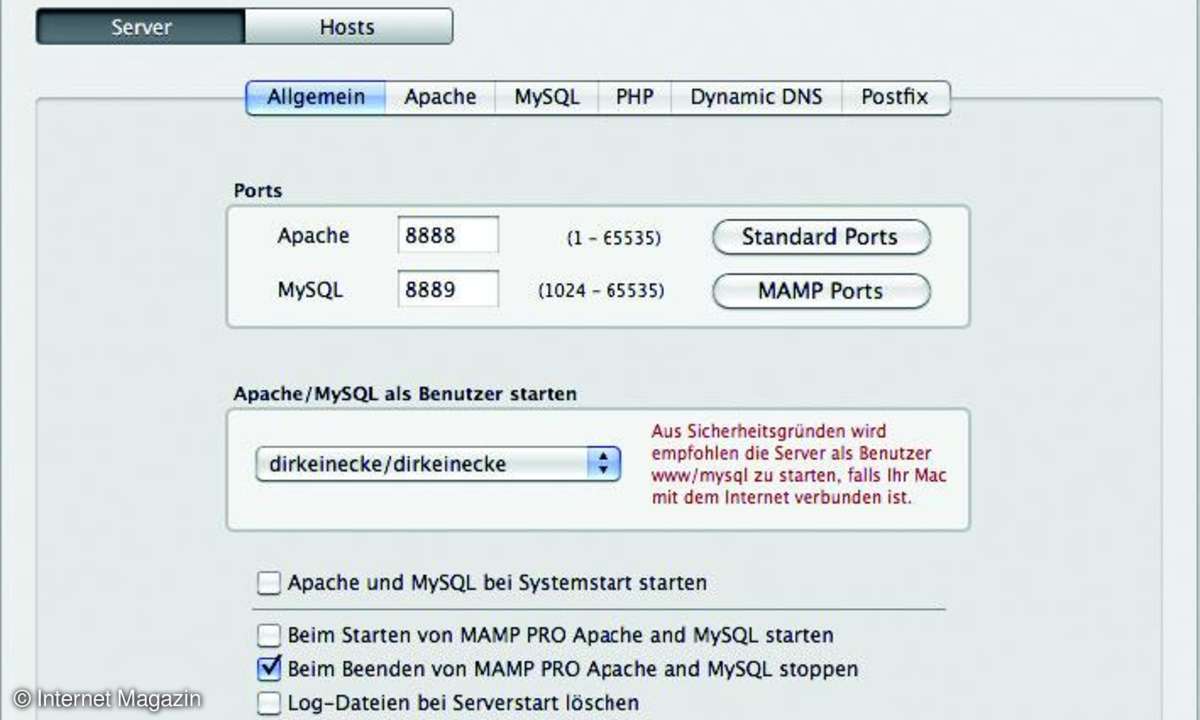Open the MySQL settings tab

pyautogui.click(x=547, y=97)
